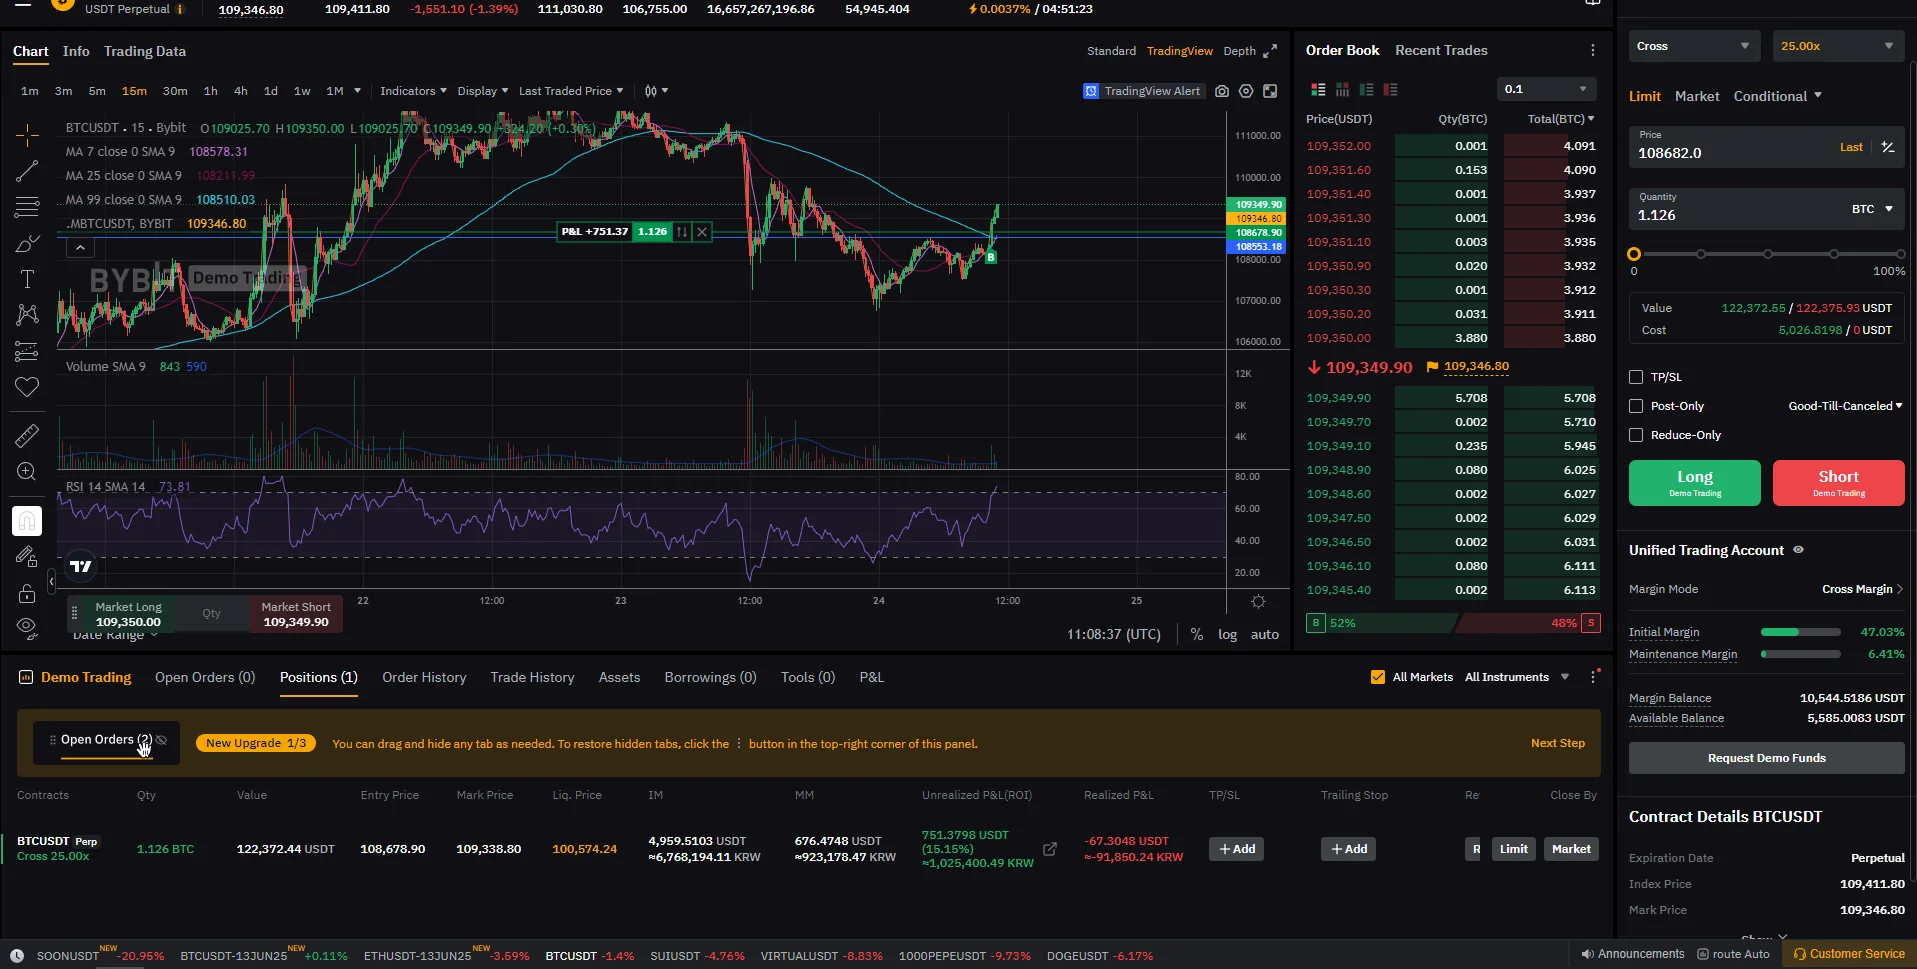This screenshot has width=1917, height=969.
Task: Switch to the Trade History tab
Action: pyautogui.click(x=532, y=677)
